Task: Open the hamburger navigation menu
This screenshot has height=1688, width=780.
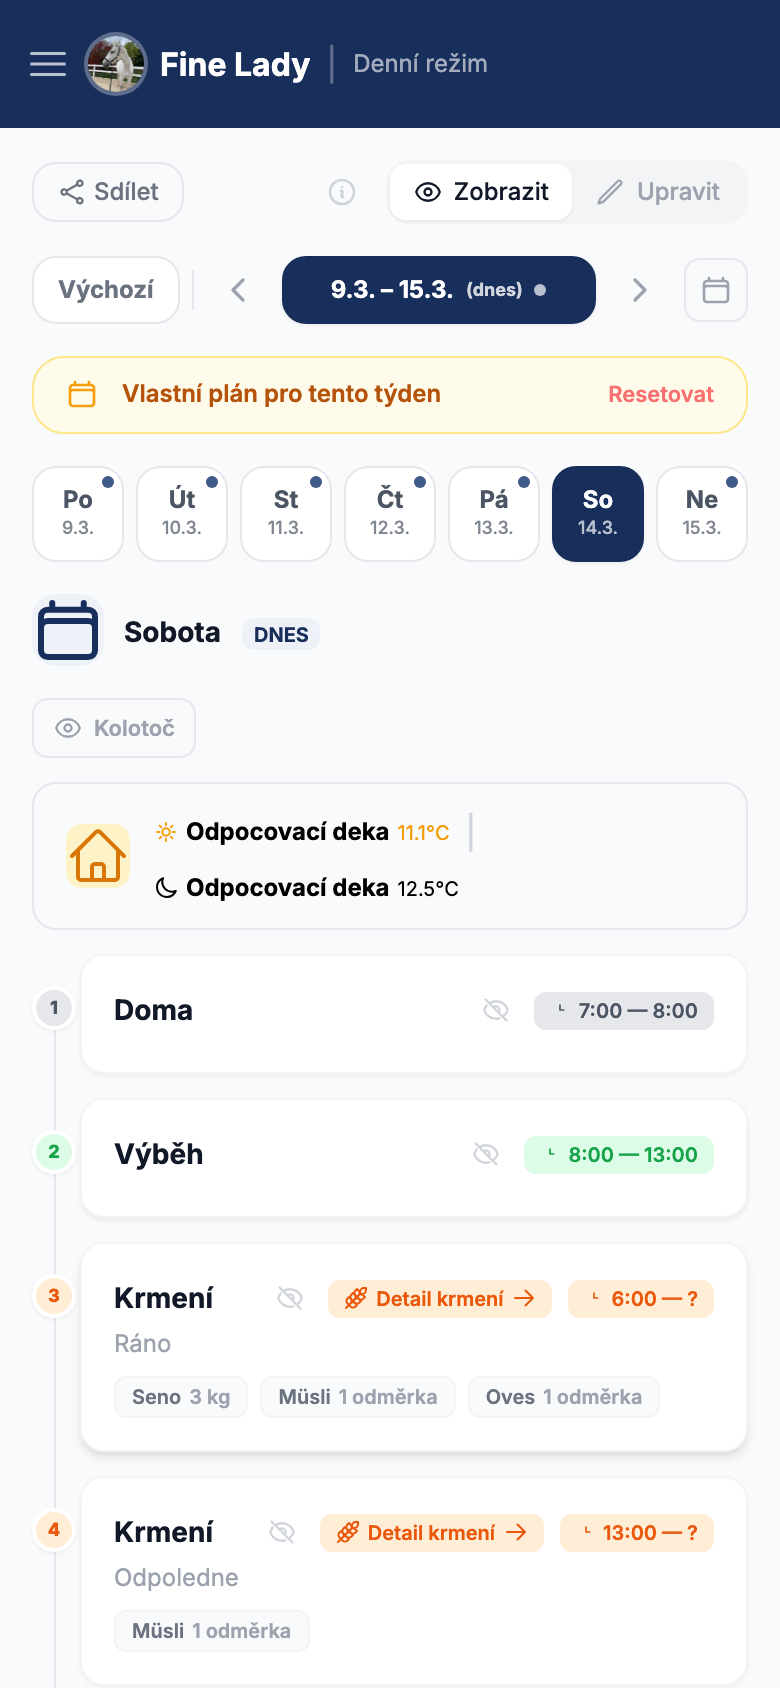Action: (48, 64)
